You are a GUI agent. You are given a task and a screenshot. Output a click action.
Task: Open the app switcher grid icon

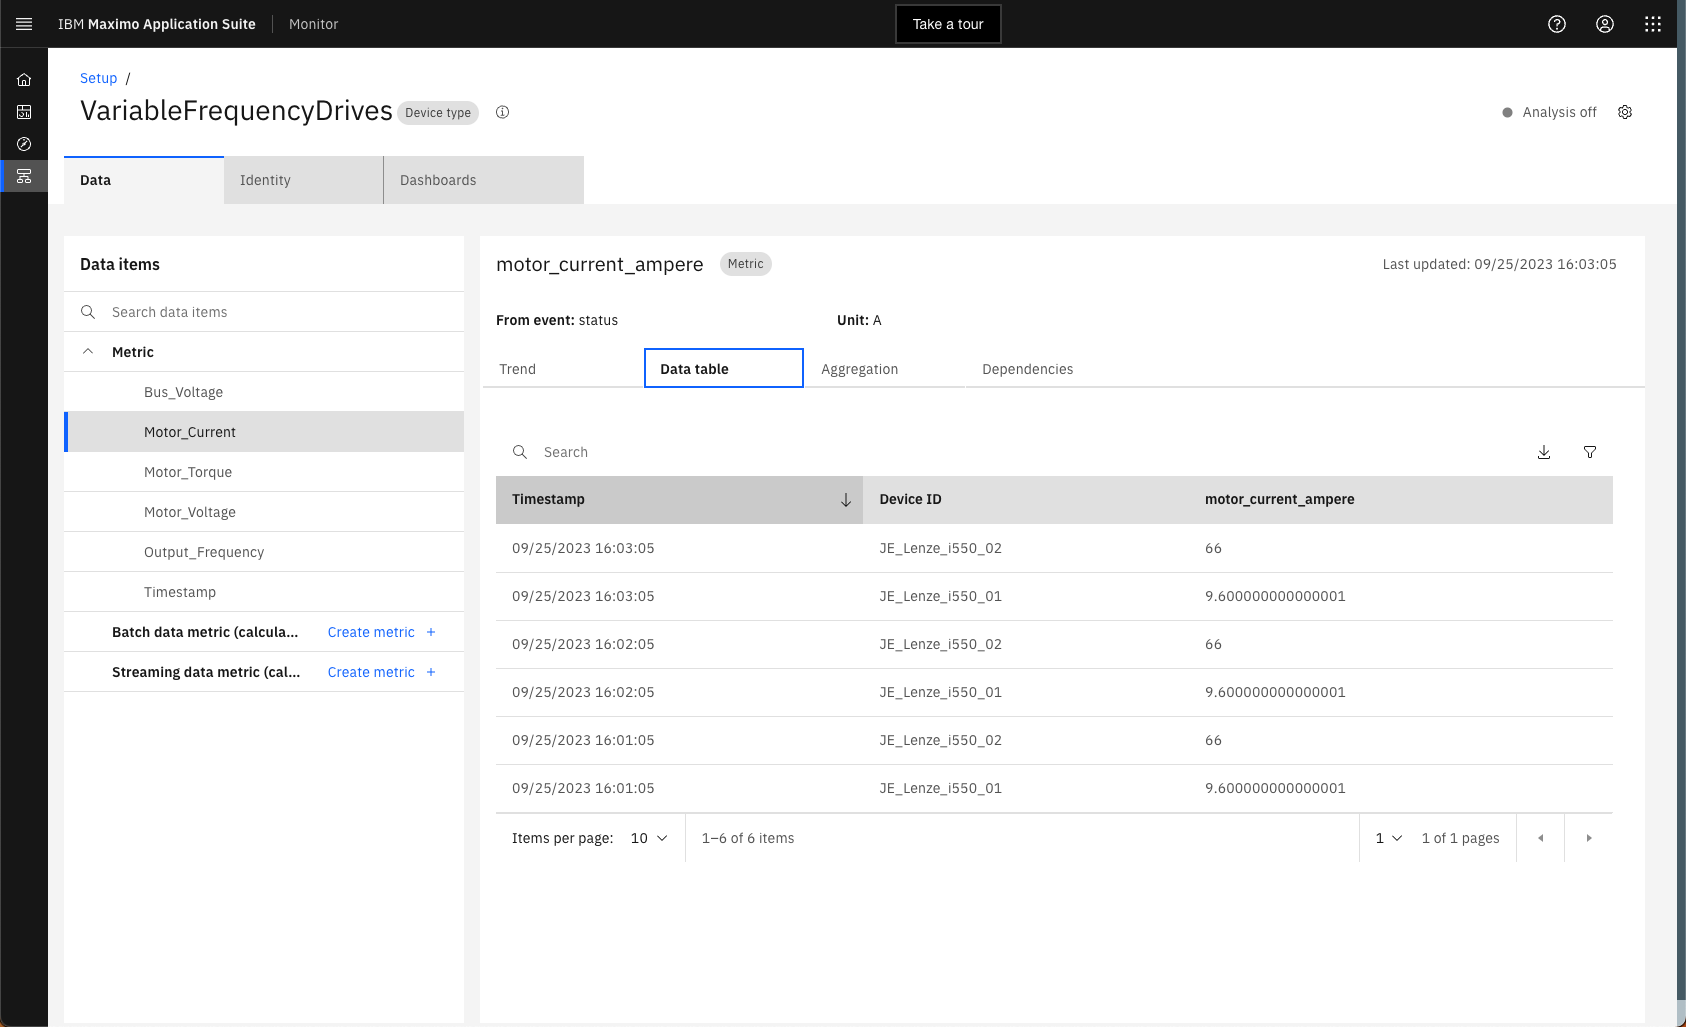coord(1653,24)
